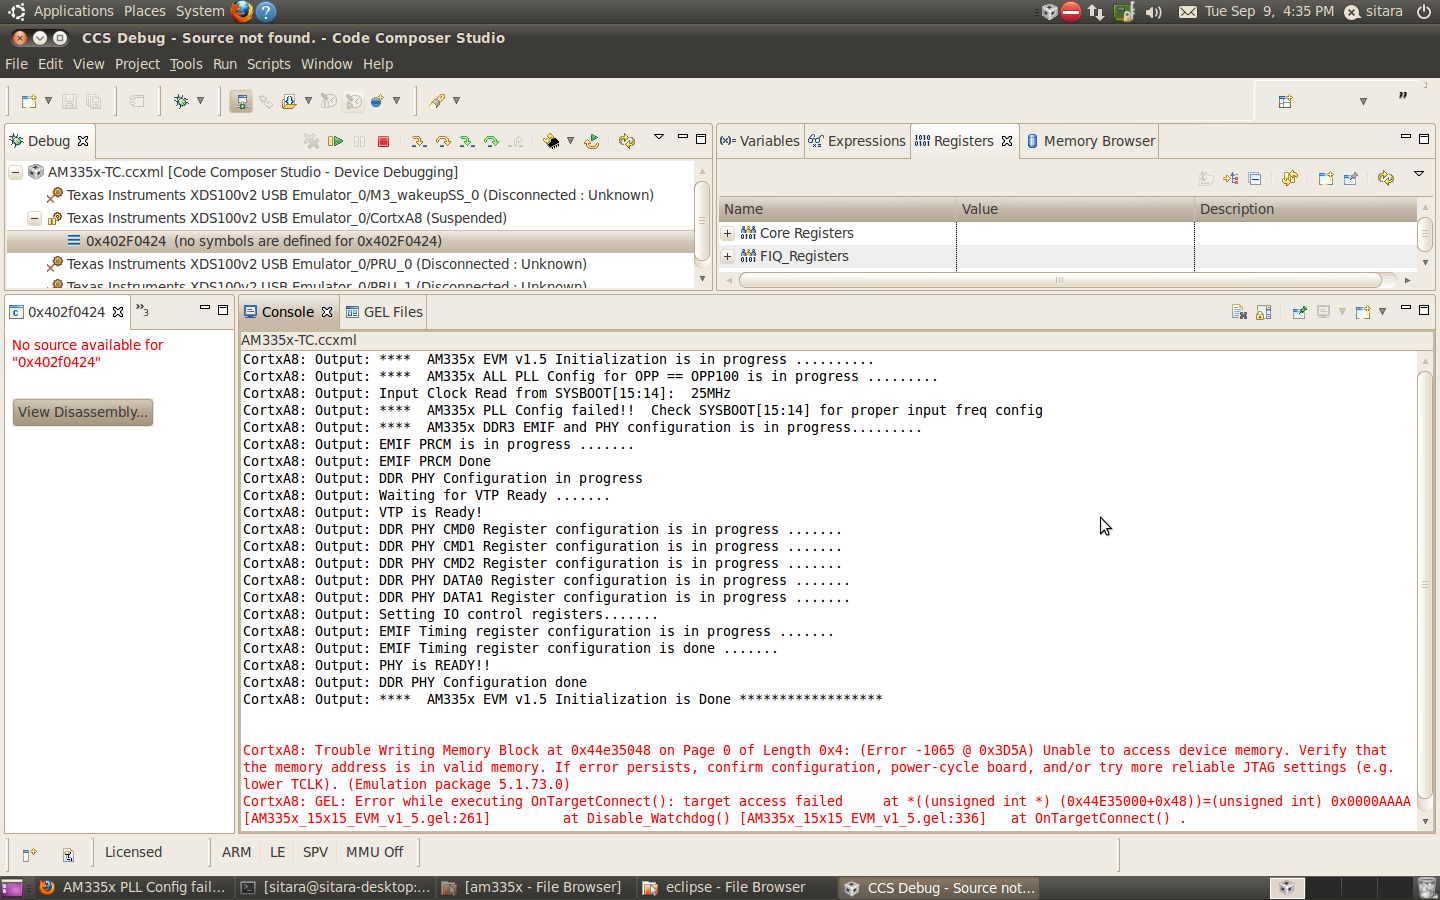Click the Open Perspective icon at top right
The height and width of the screenshot is (900, 1440).
pos(1286,101)
